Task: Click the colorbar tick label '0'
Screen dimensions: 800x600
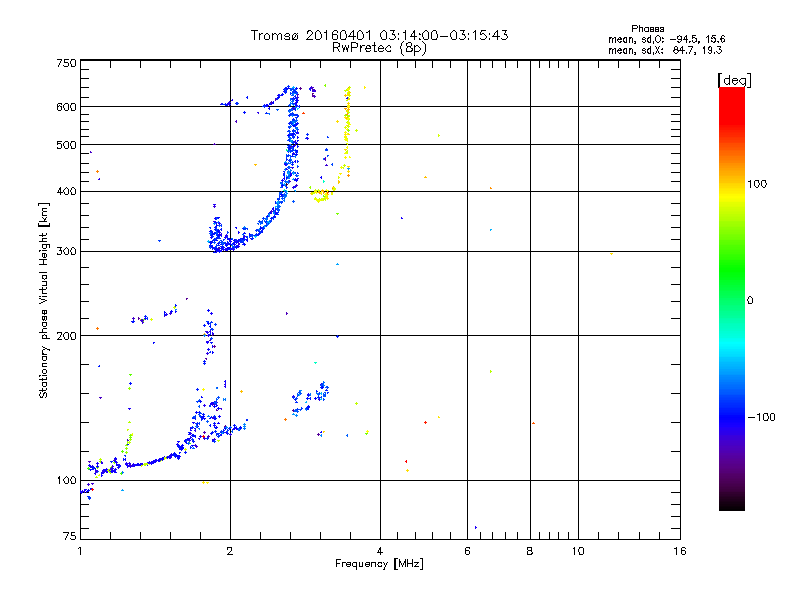Action: pyautogui.click(x=750, y=300)
